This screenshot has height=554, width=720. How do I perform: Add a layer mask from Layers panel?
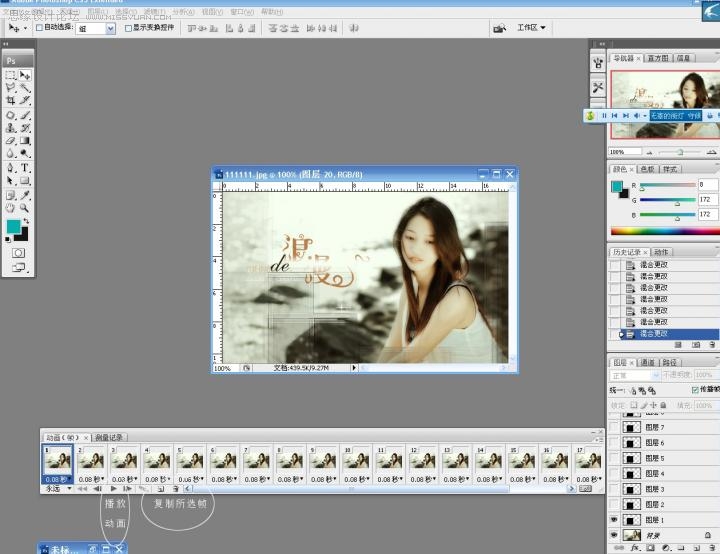pyautogui.click(x=650, y=548)
